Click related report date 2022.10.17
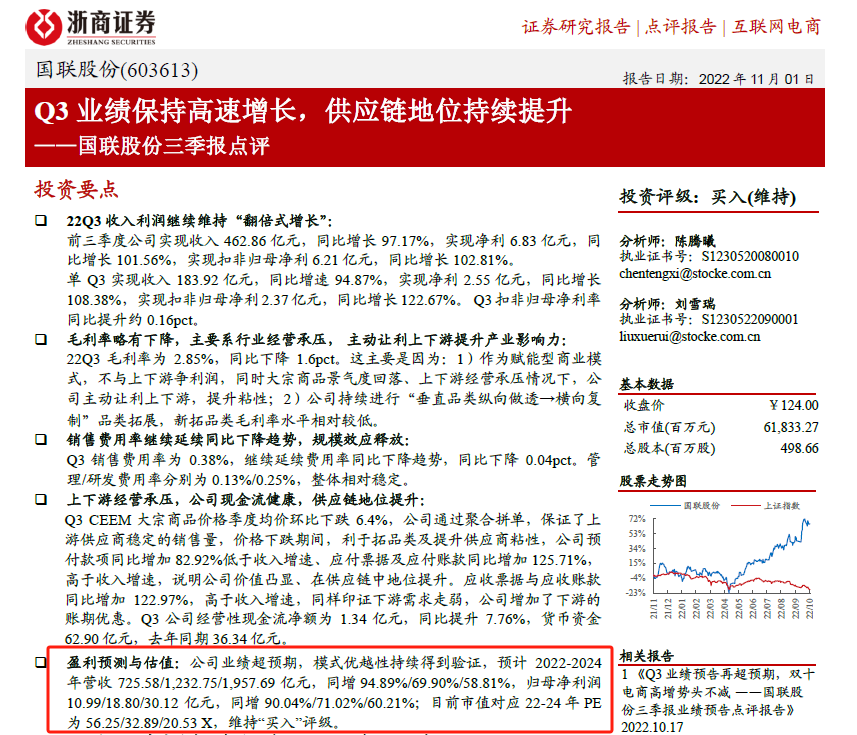 (x=652, y=727)
